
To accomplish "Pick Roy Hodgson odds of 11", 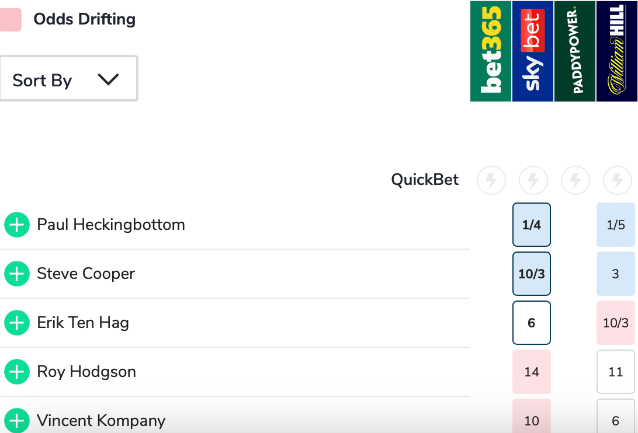I will (616, 372).
